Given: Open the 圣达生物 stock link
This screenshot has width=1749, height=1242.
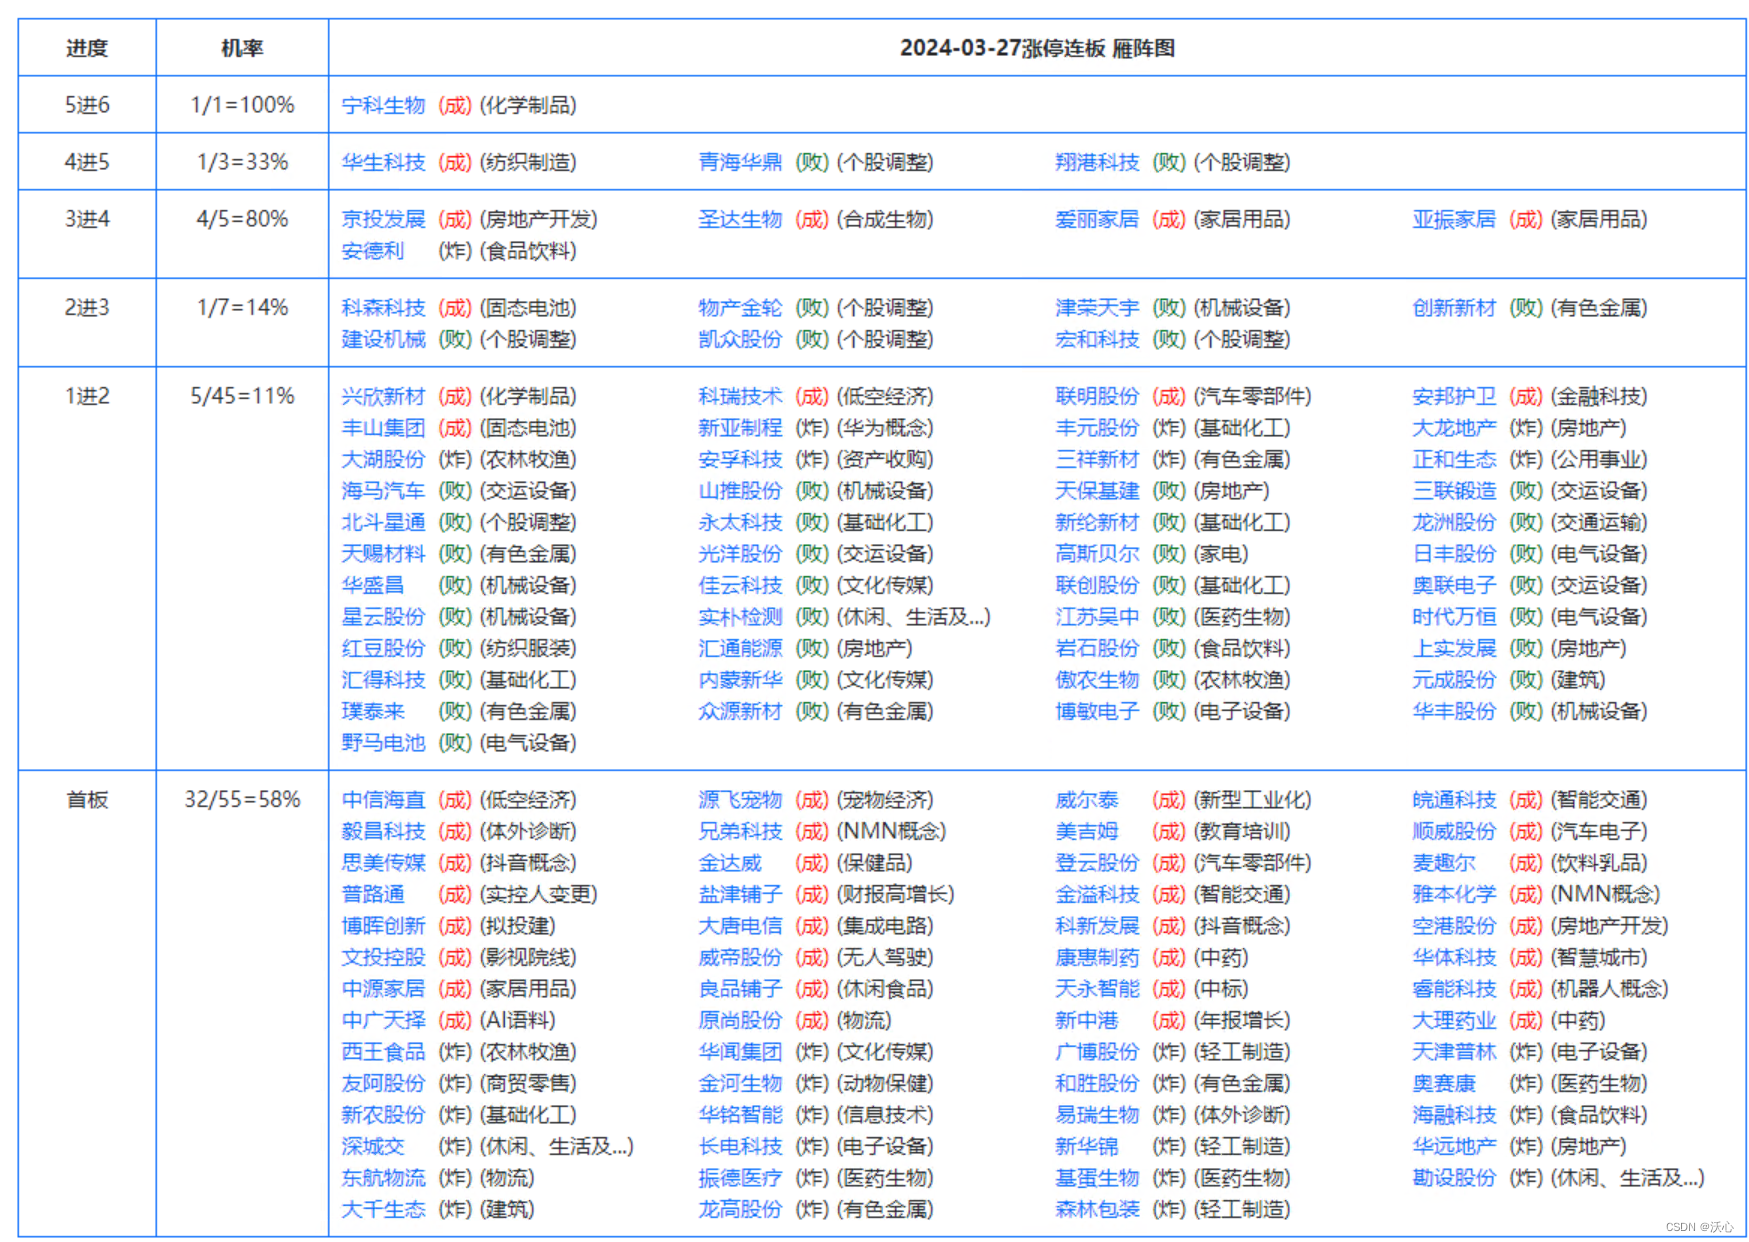Looking at the screenshot, I should [740, 219].
